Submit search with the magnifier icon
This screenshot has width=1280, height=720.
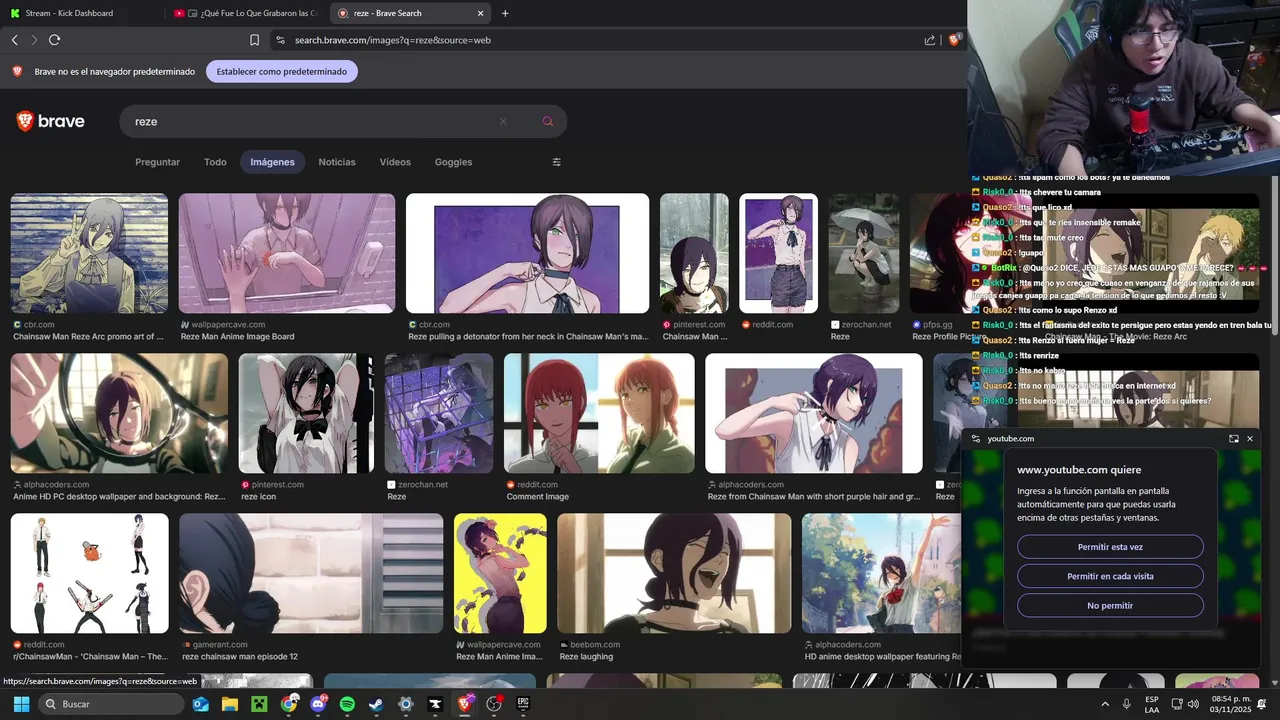coord(548,121)
